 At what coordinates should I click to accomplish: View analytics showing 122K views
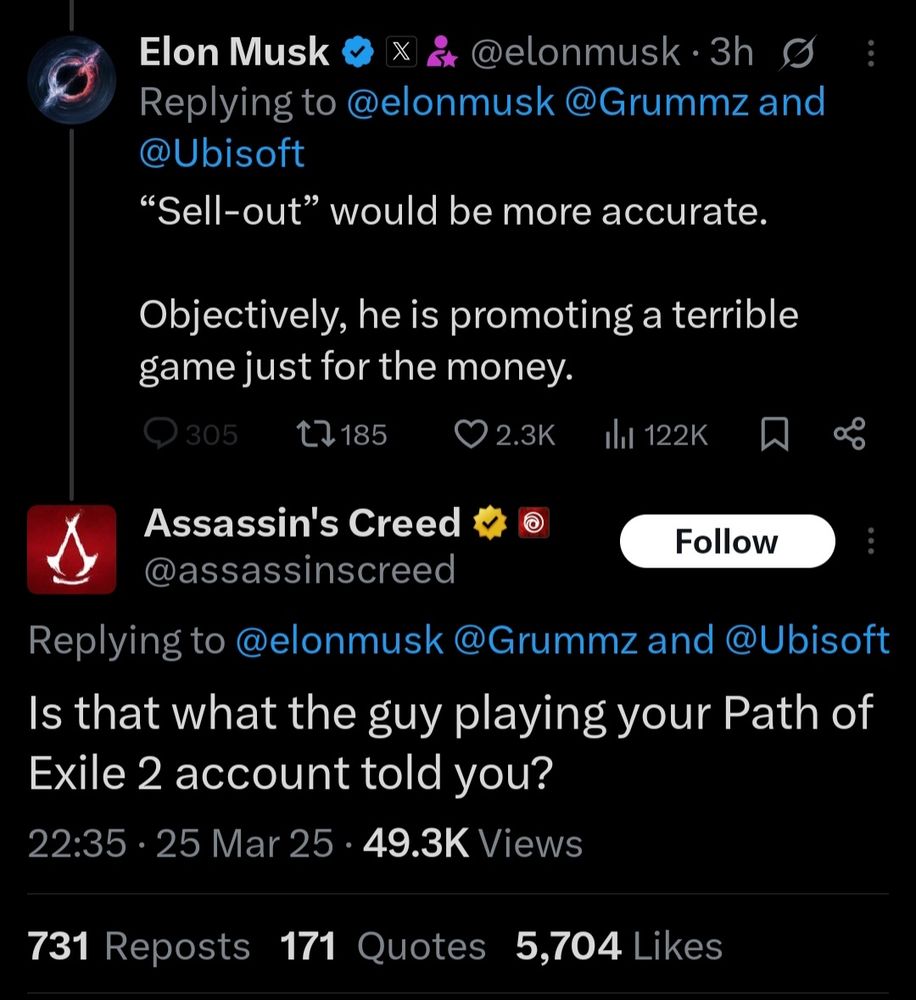pos(656,435)
